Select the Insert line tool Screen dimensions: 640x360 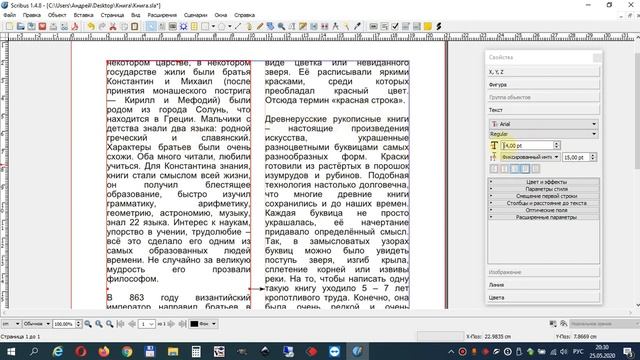238,27
